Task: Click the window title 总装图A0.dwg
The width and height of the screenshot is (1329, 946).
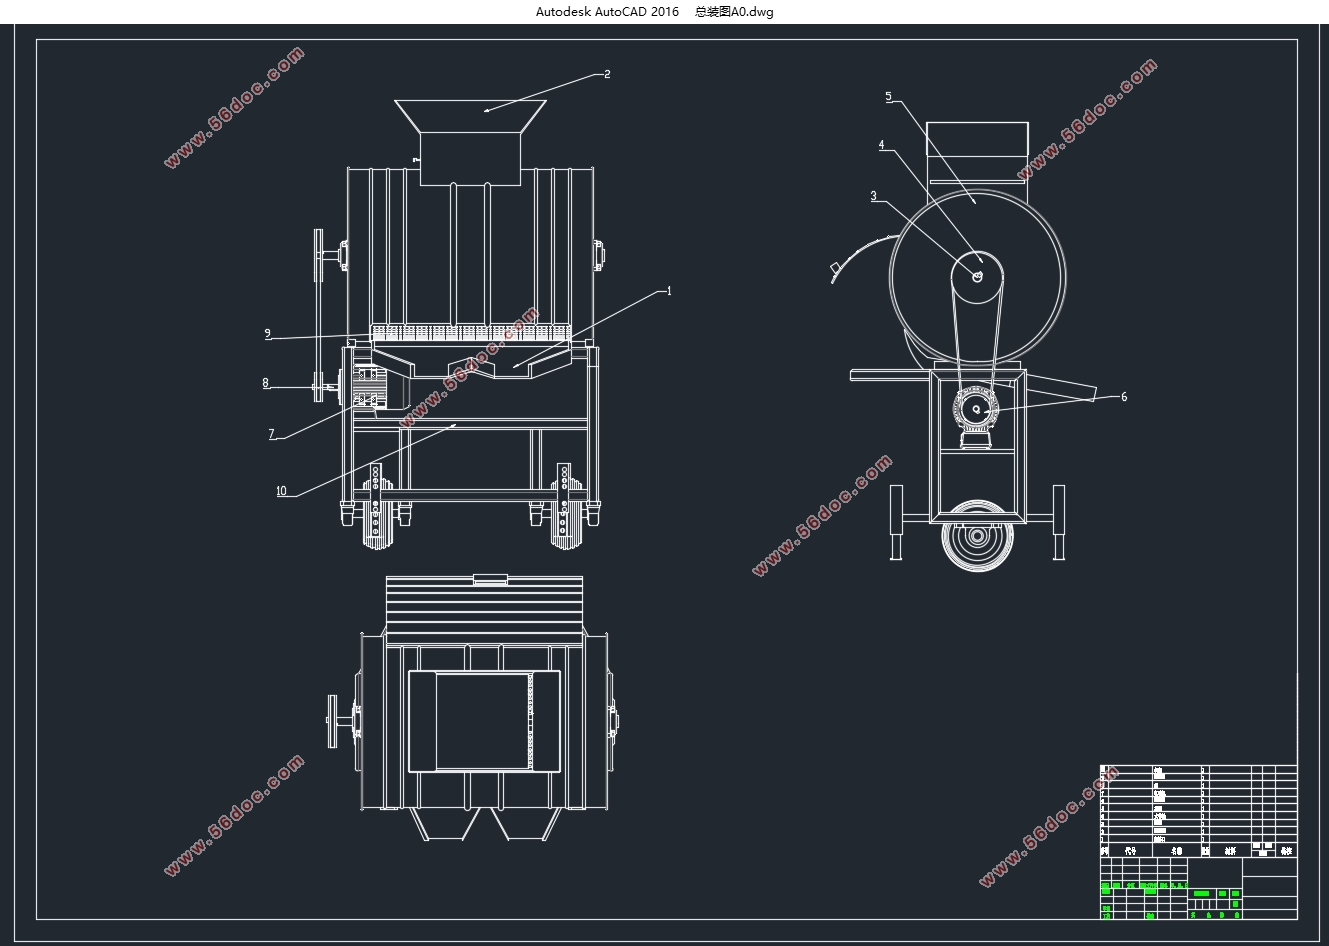Action: click(734, 12)
